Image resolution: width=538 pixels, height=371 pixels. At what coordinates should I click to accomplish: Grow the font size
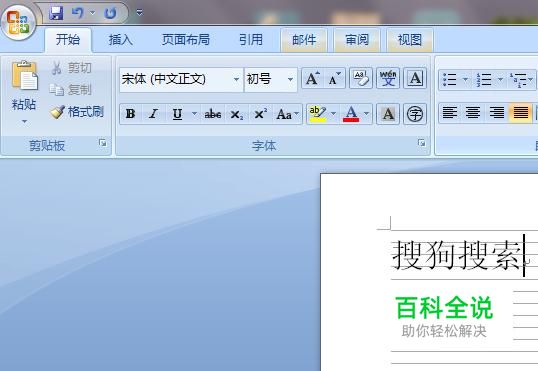pos(313,79)
